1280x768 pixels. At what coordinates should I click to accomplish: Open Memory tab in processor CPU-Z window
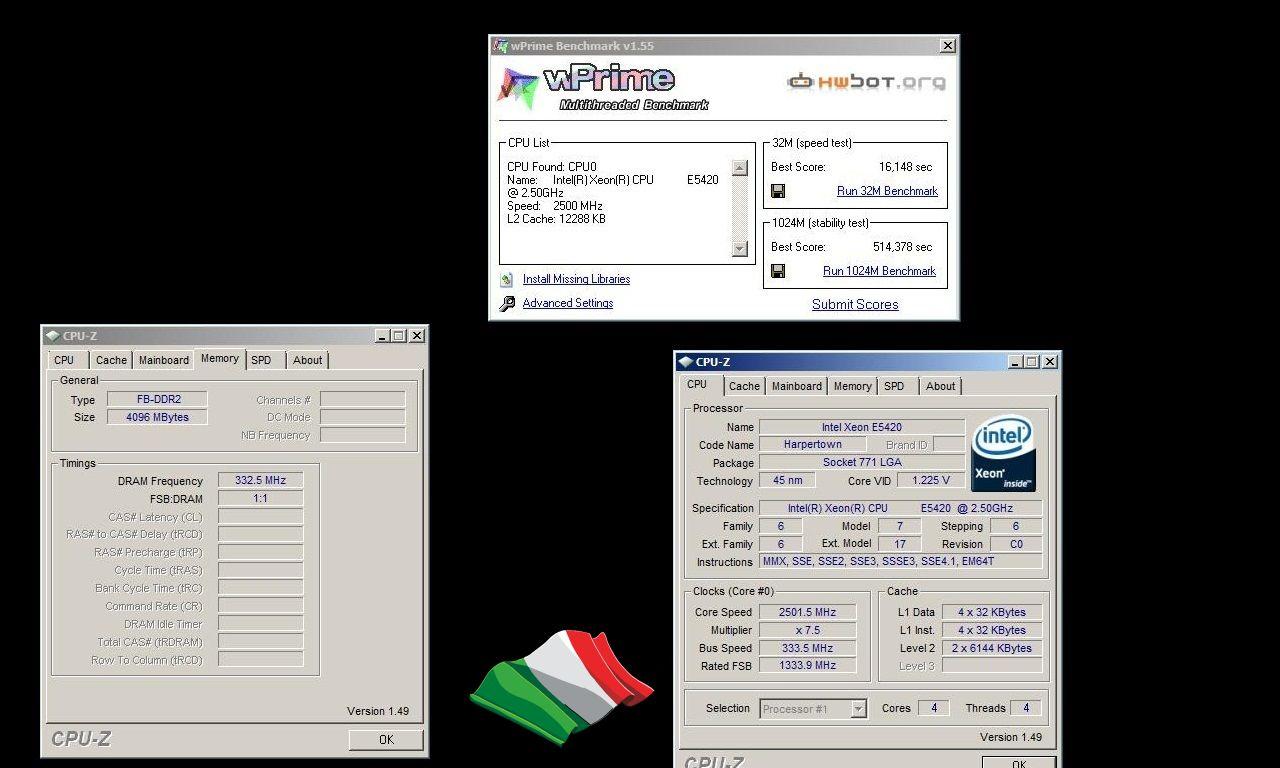pos(852,386)
